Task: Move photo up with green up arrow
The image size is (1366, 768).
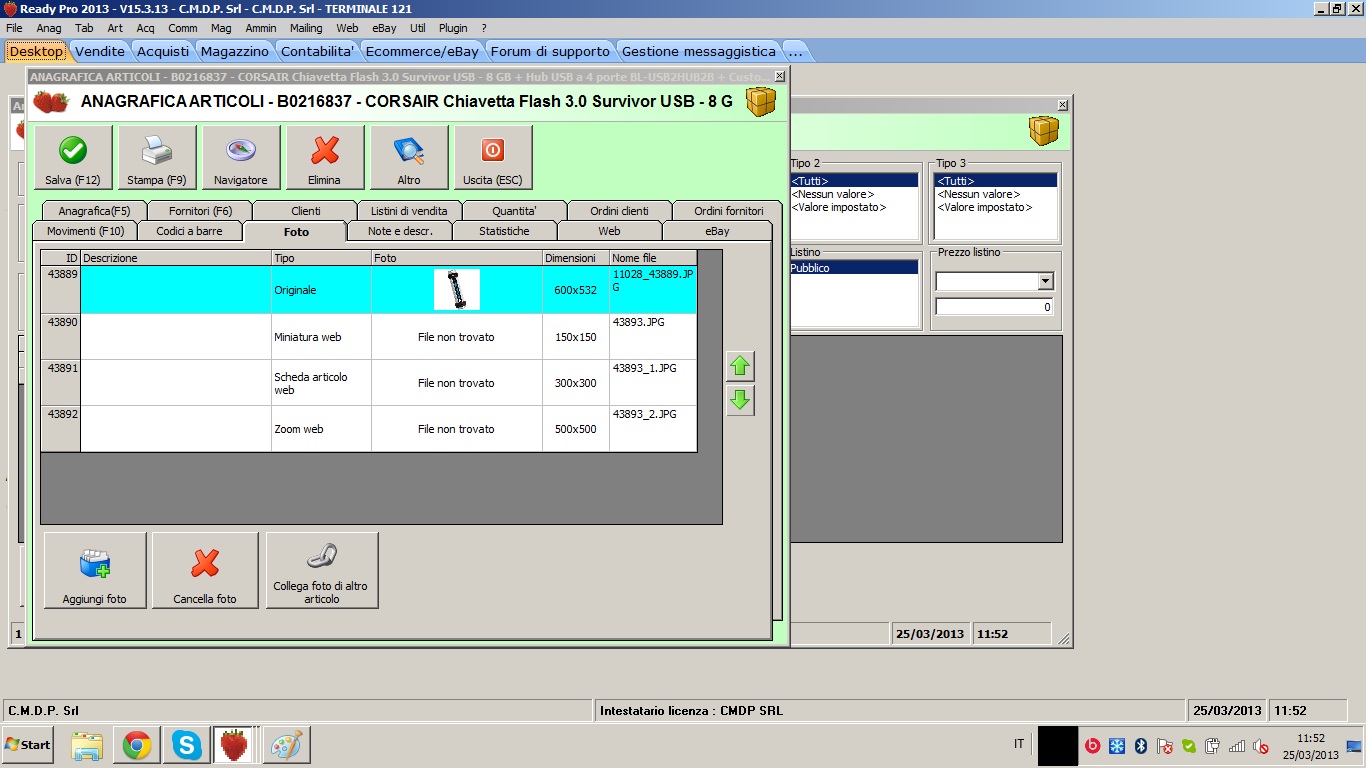Action: click(740, 366)
